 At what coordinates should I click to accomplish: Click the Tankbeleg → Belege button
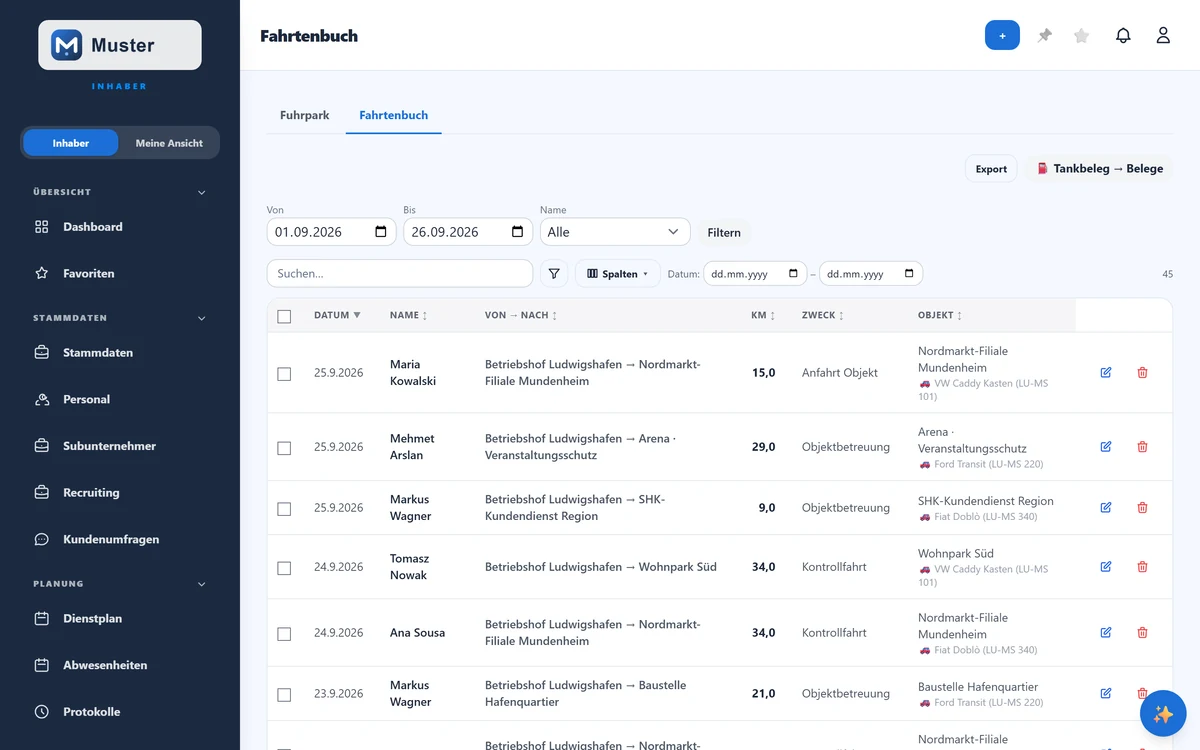click(x=1099, y=169)
